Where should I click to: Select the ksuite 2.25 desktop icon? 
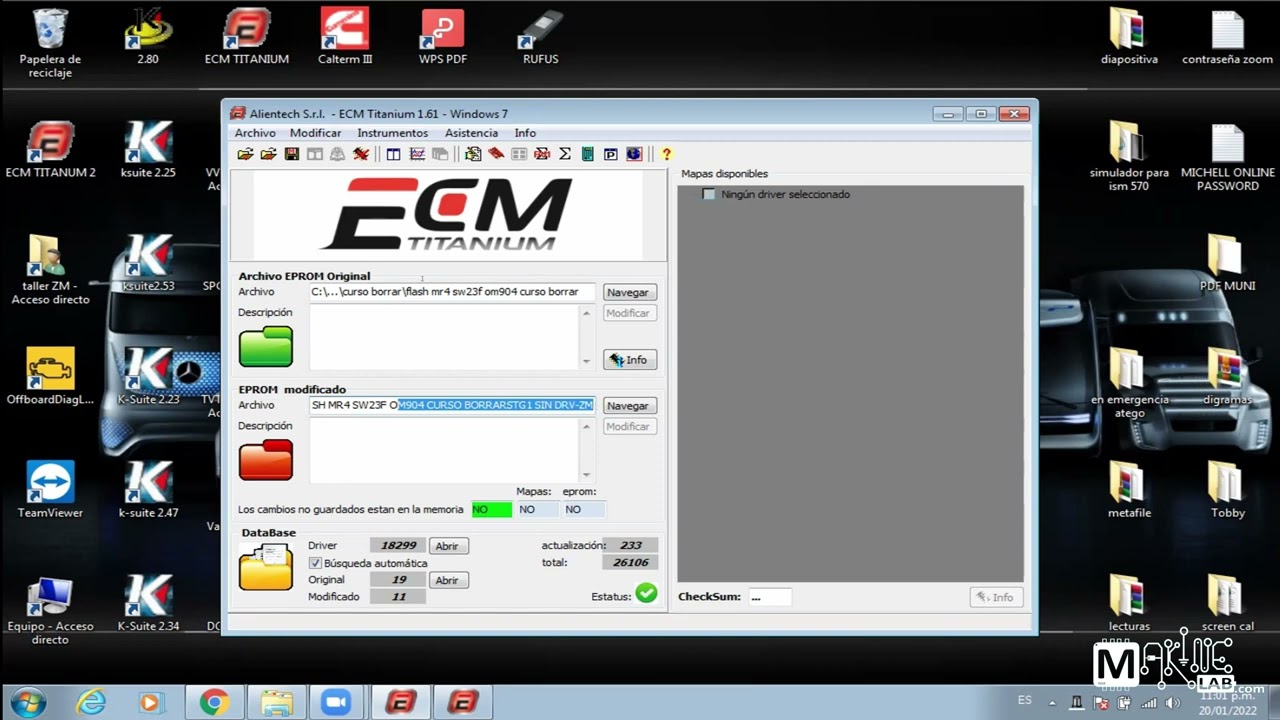148,150
